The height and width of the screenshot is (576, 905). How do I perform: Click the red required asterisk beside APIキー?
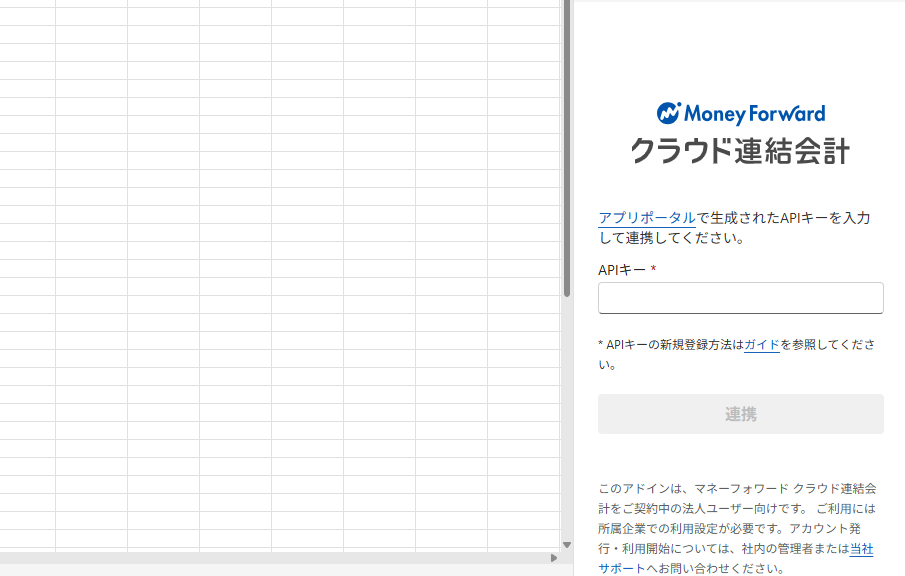[x=654, y=269]
